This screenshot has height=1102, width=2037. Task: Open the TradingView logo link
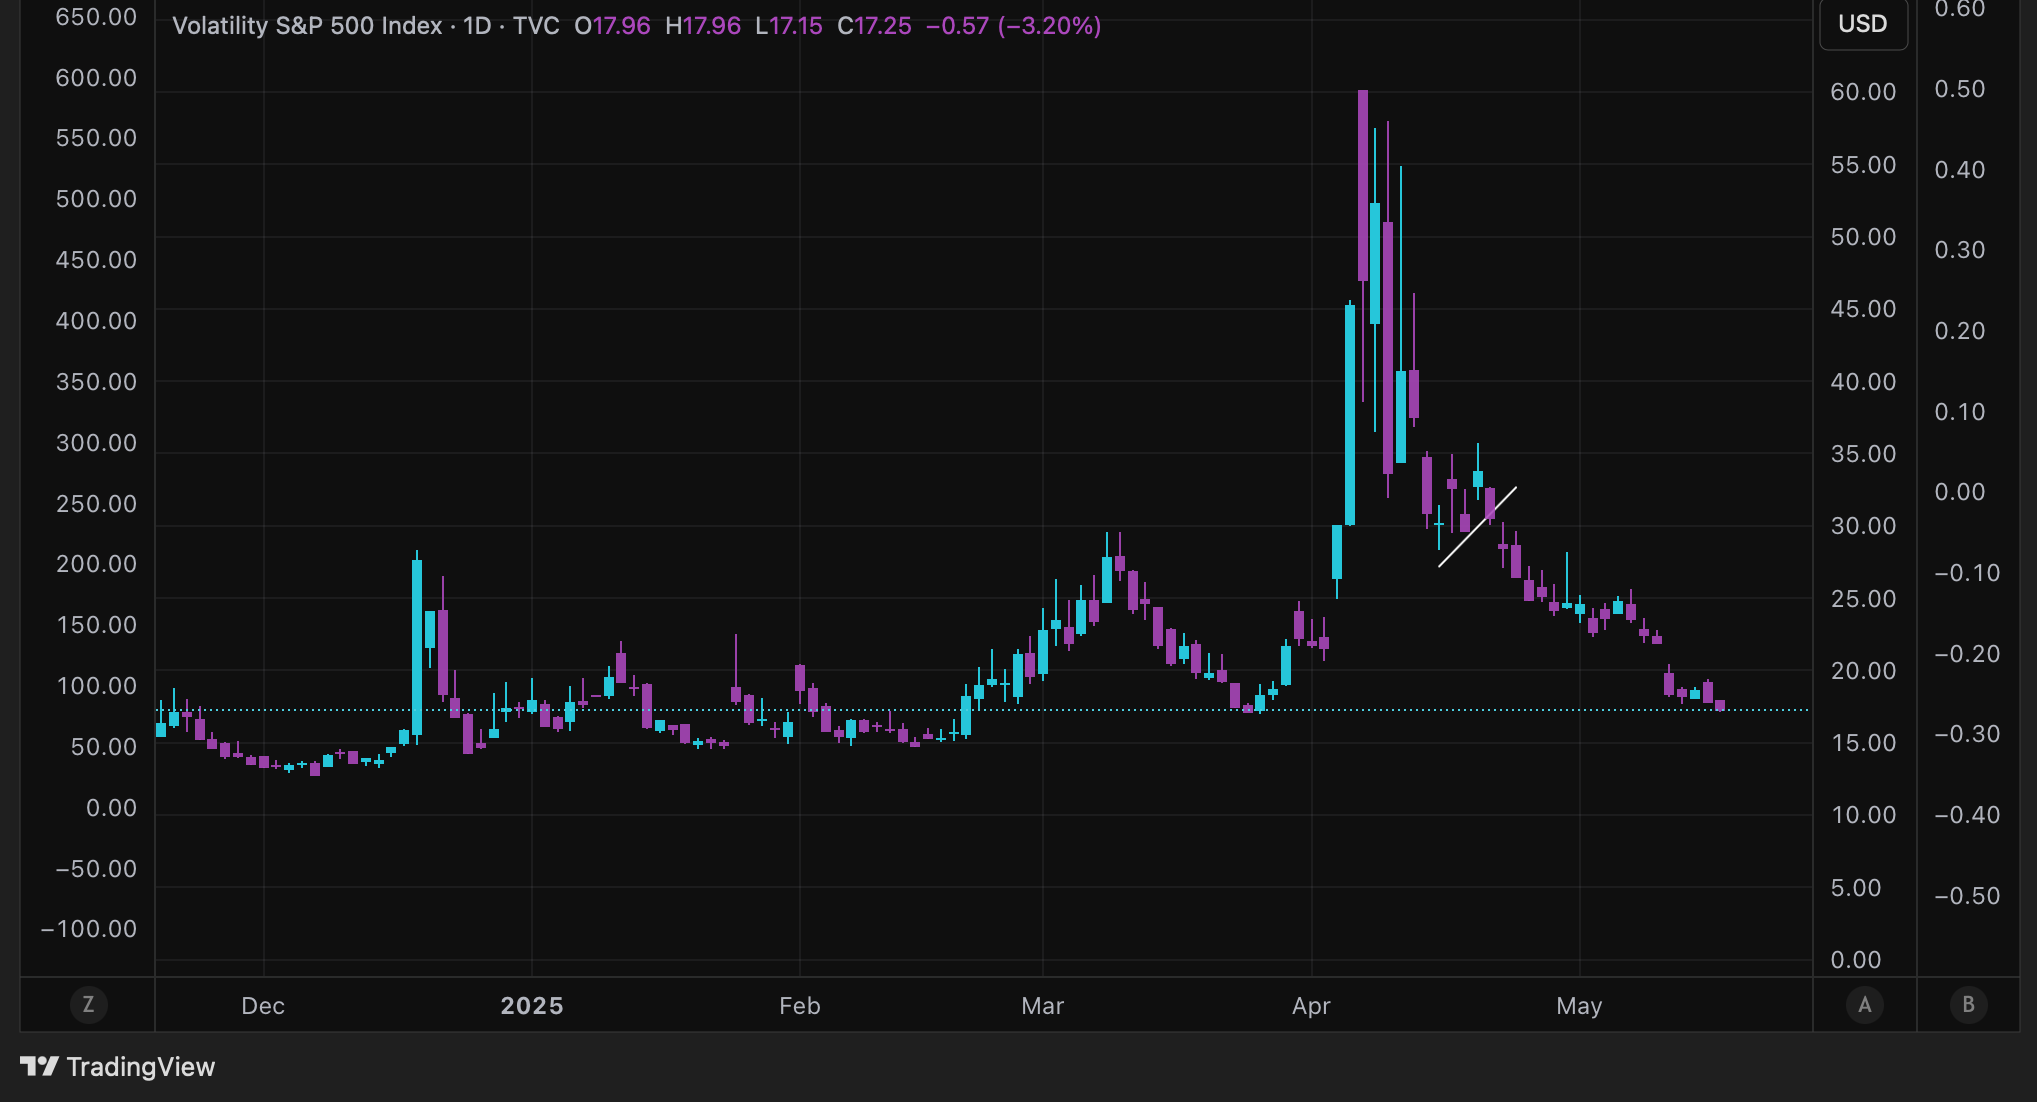pos(118,1067)
